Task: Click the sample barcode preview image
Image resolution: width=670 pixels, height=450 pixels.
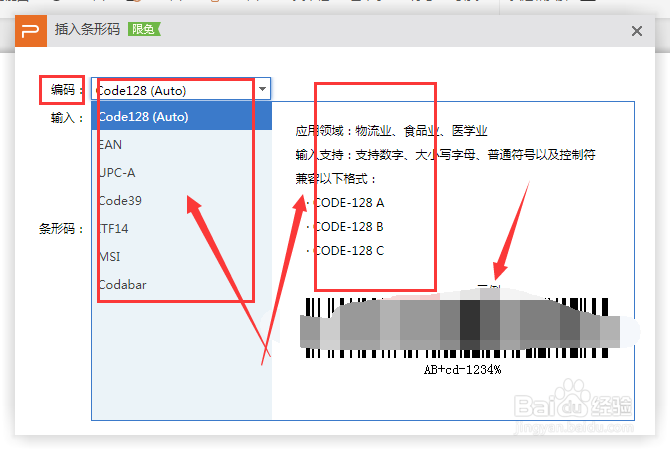Action: [457, 327]
